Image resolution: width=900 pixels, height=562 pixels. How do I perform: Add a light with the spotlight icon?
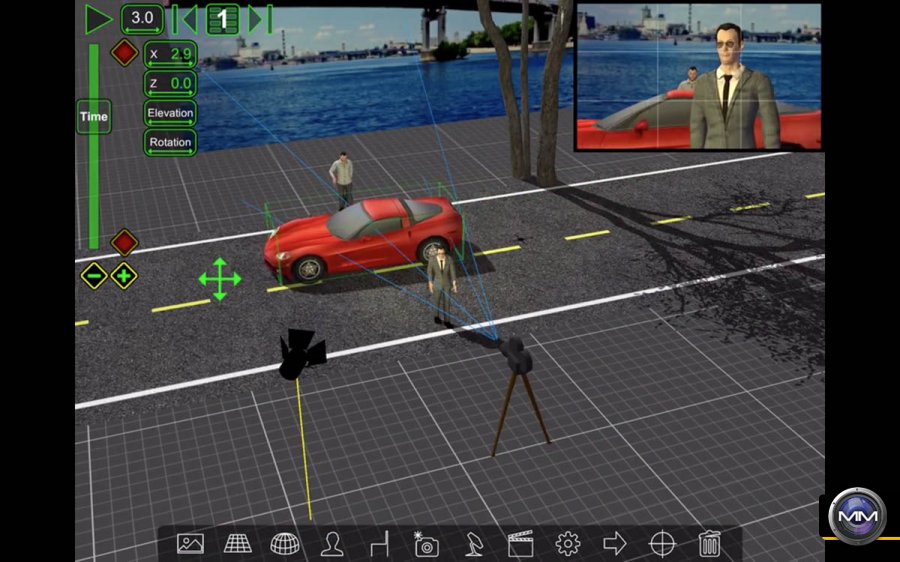474,543
